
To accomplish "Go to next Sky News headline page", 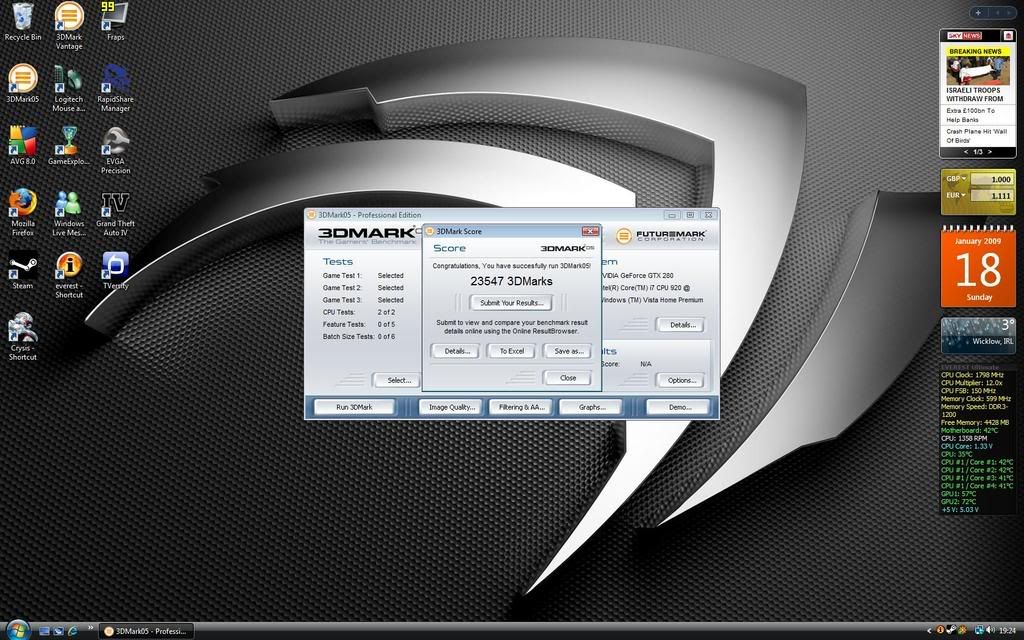I will coord(990,152).
